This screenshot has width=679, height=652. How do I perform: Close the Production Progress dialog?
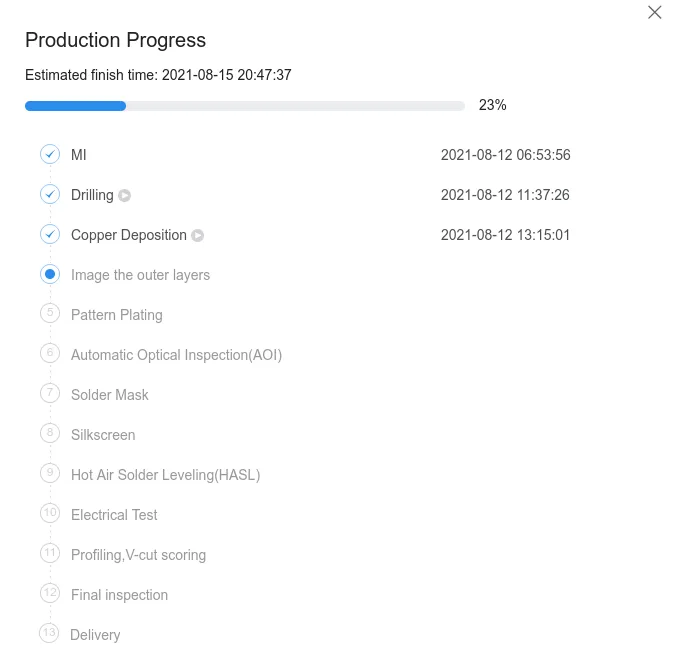pyautogui.click(x=654, y=12)
